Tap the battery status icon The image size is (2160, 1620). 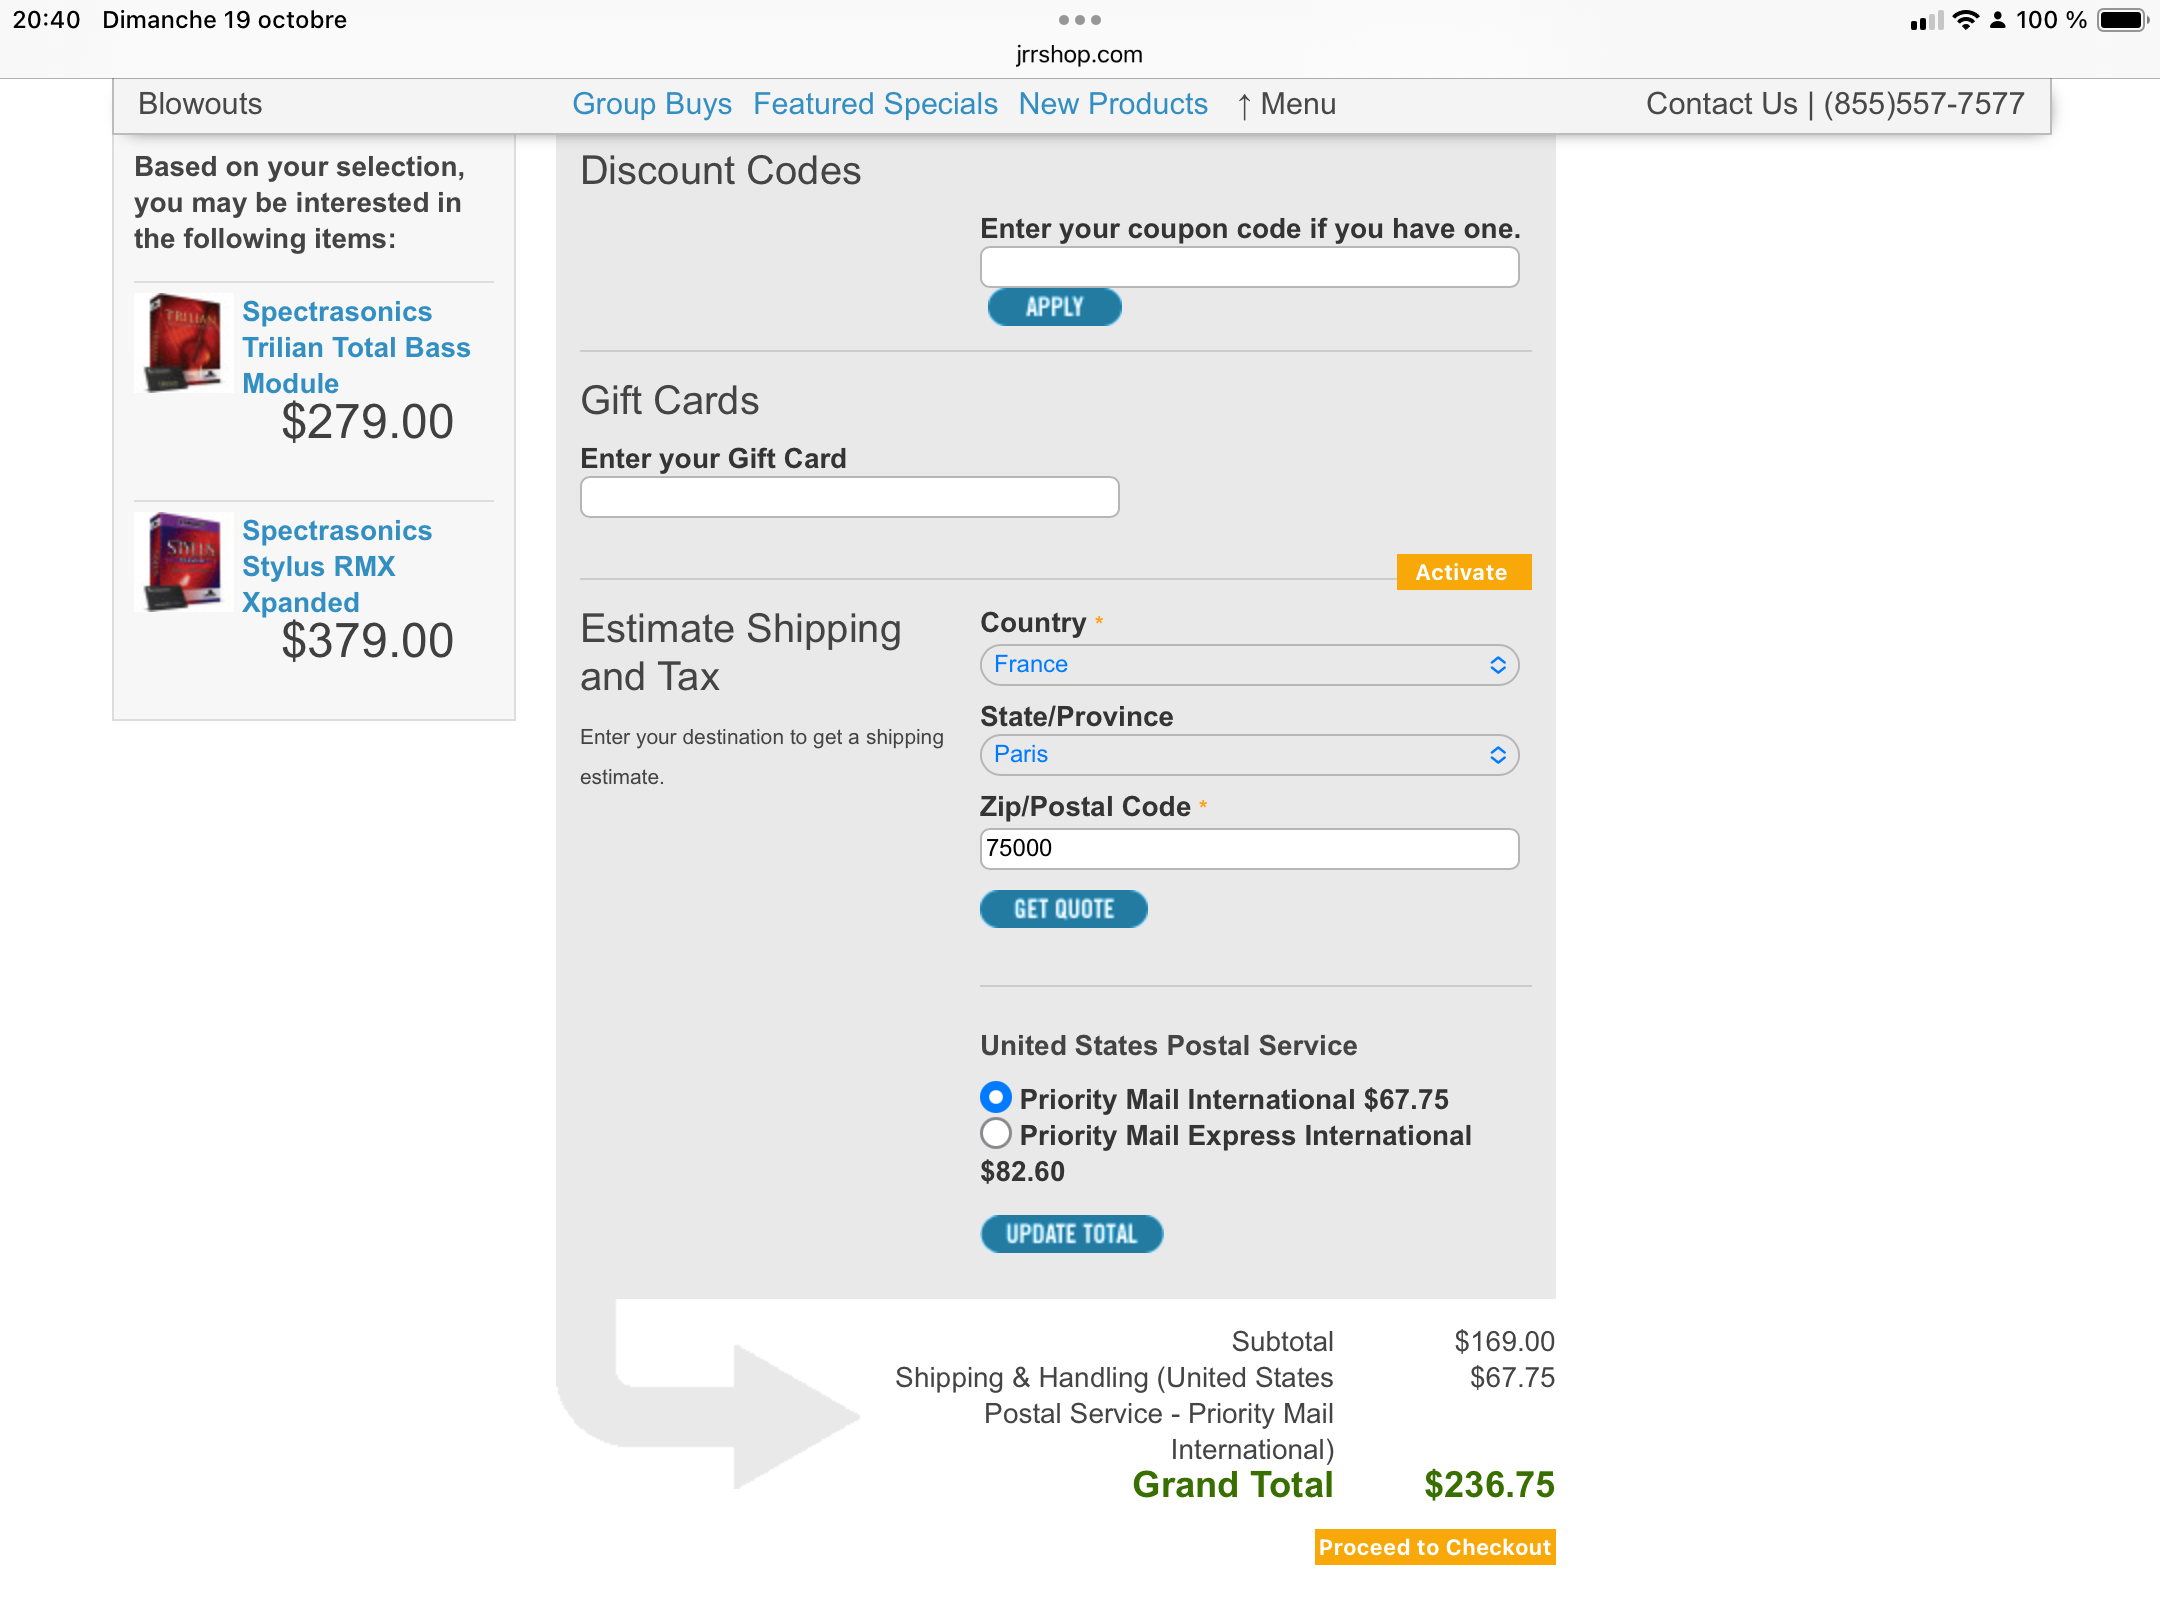tap(2122, 20)
